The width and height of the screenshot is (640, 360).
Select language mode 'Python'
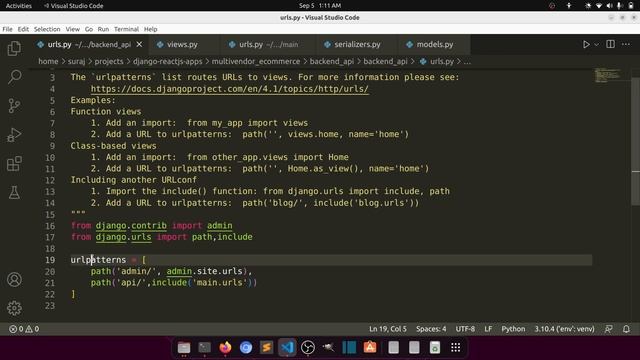pos(513,329)
